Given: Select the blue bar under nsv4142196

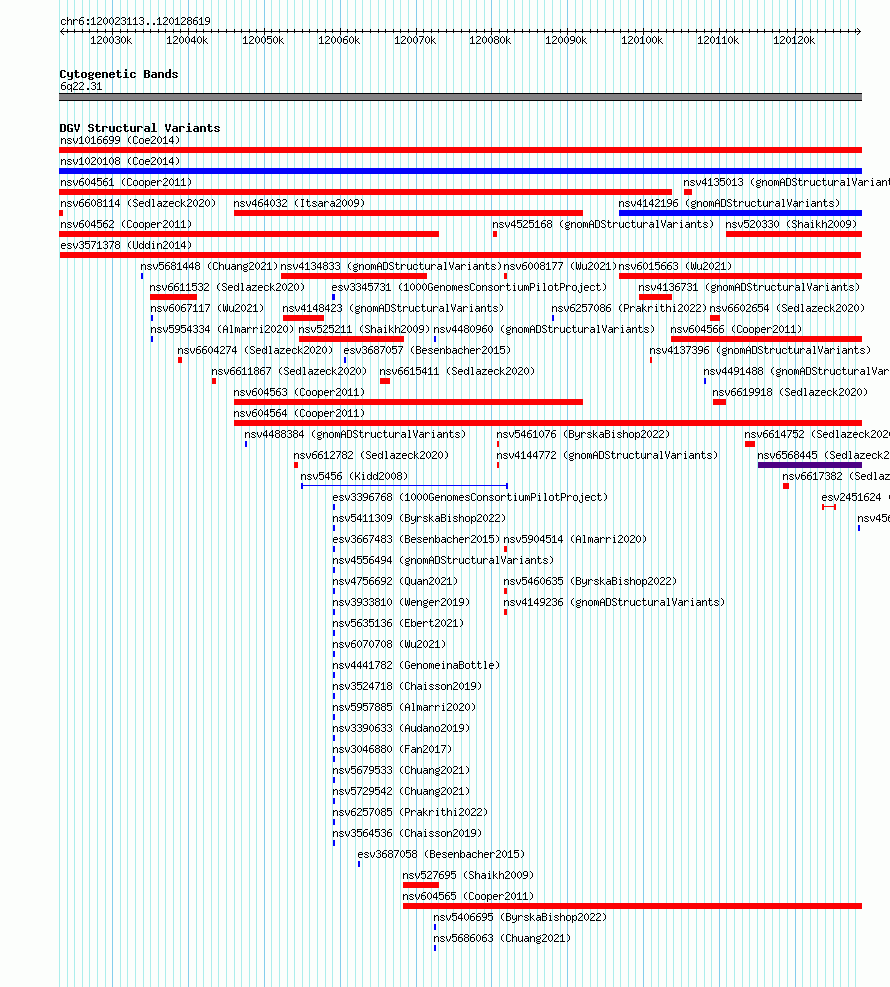Looking at the screenshot, I should click(x=740, y=213).
